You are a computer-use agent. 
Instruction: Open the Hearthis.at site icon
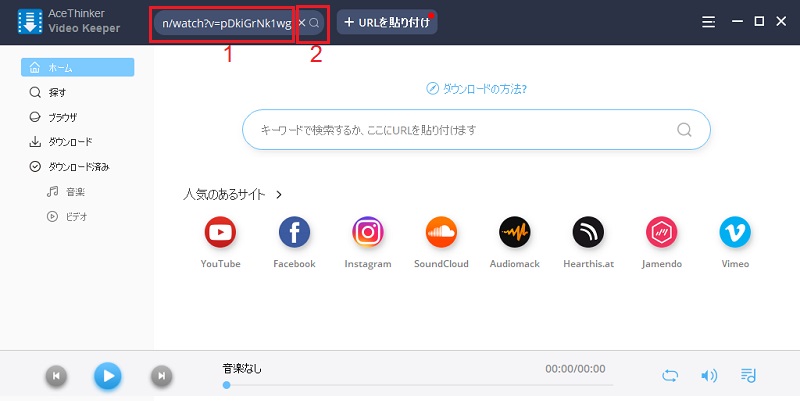coord(588,232)
